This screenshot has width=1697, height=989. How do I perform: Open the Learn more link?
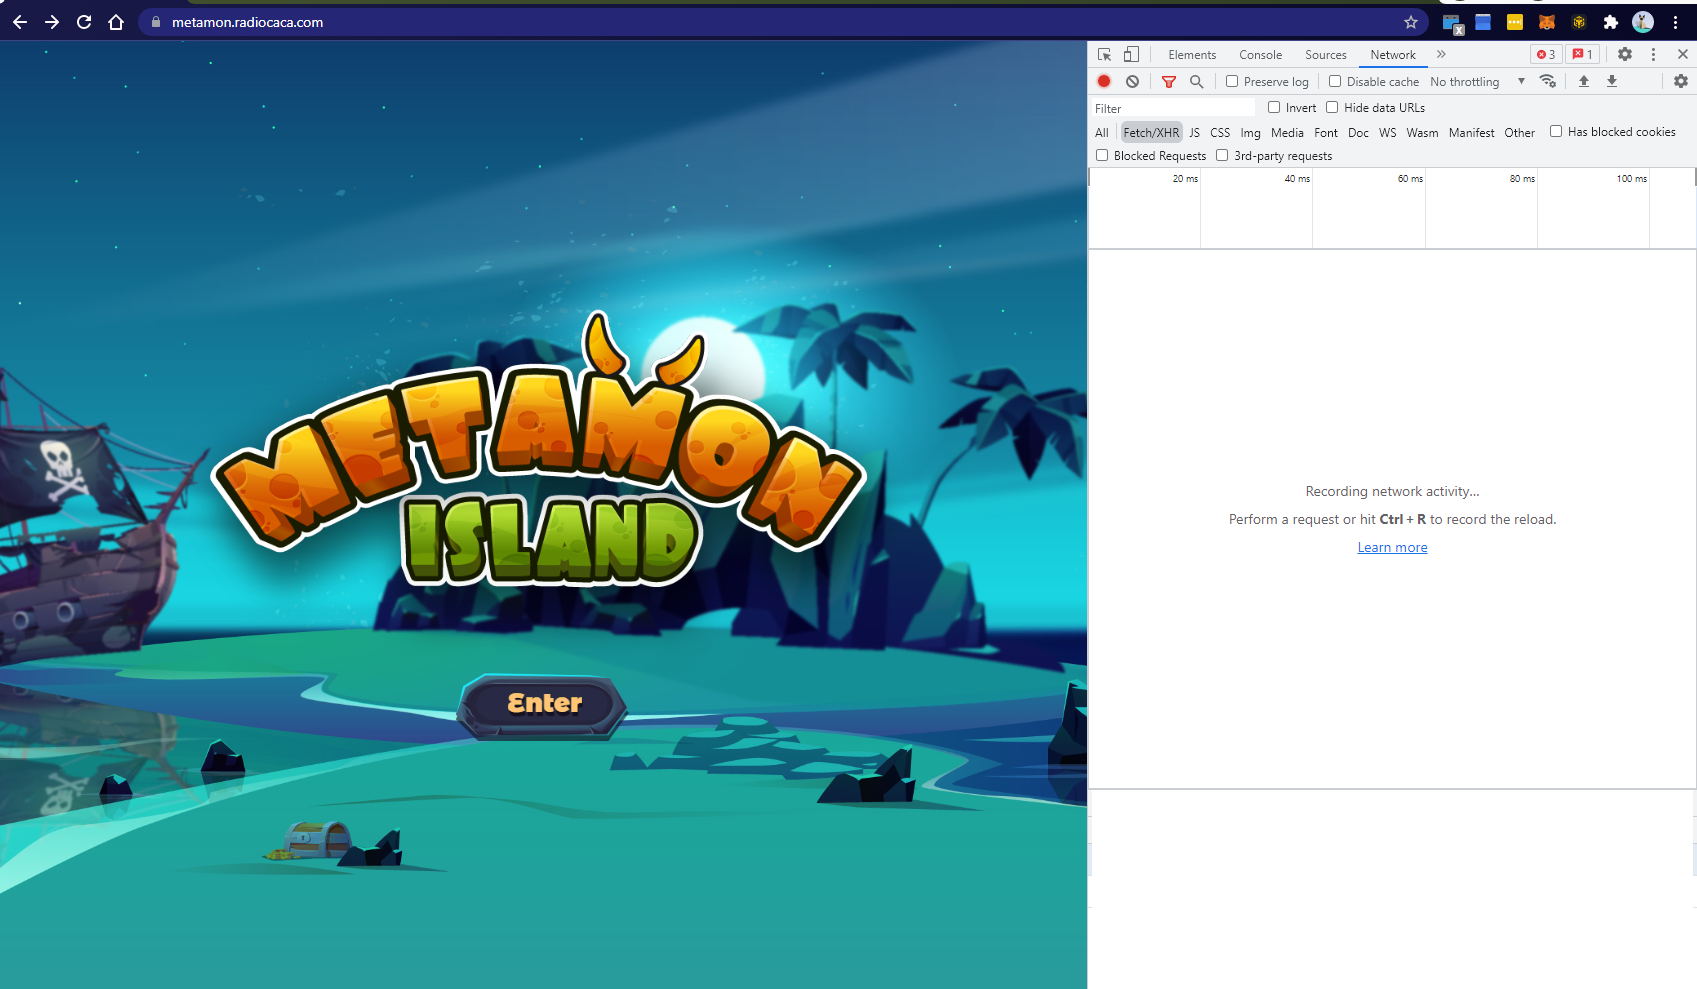pos(1392,548)
